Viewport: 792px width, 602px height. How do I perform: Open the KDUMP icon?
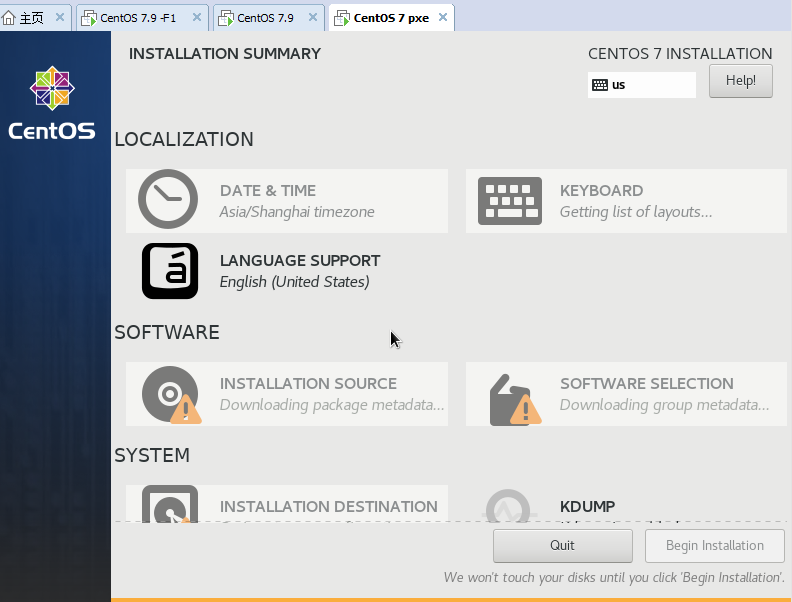[x=508, y=506]
